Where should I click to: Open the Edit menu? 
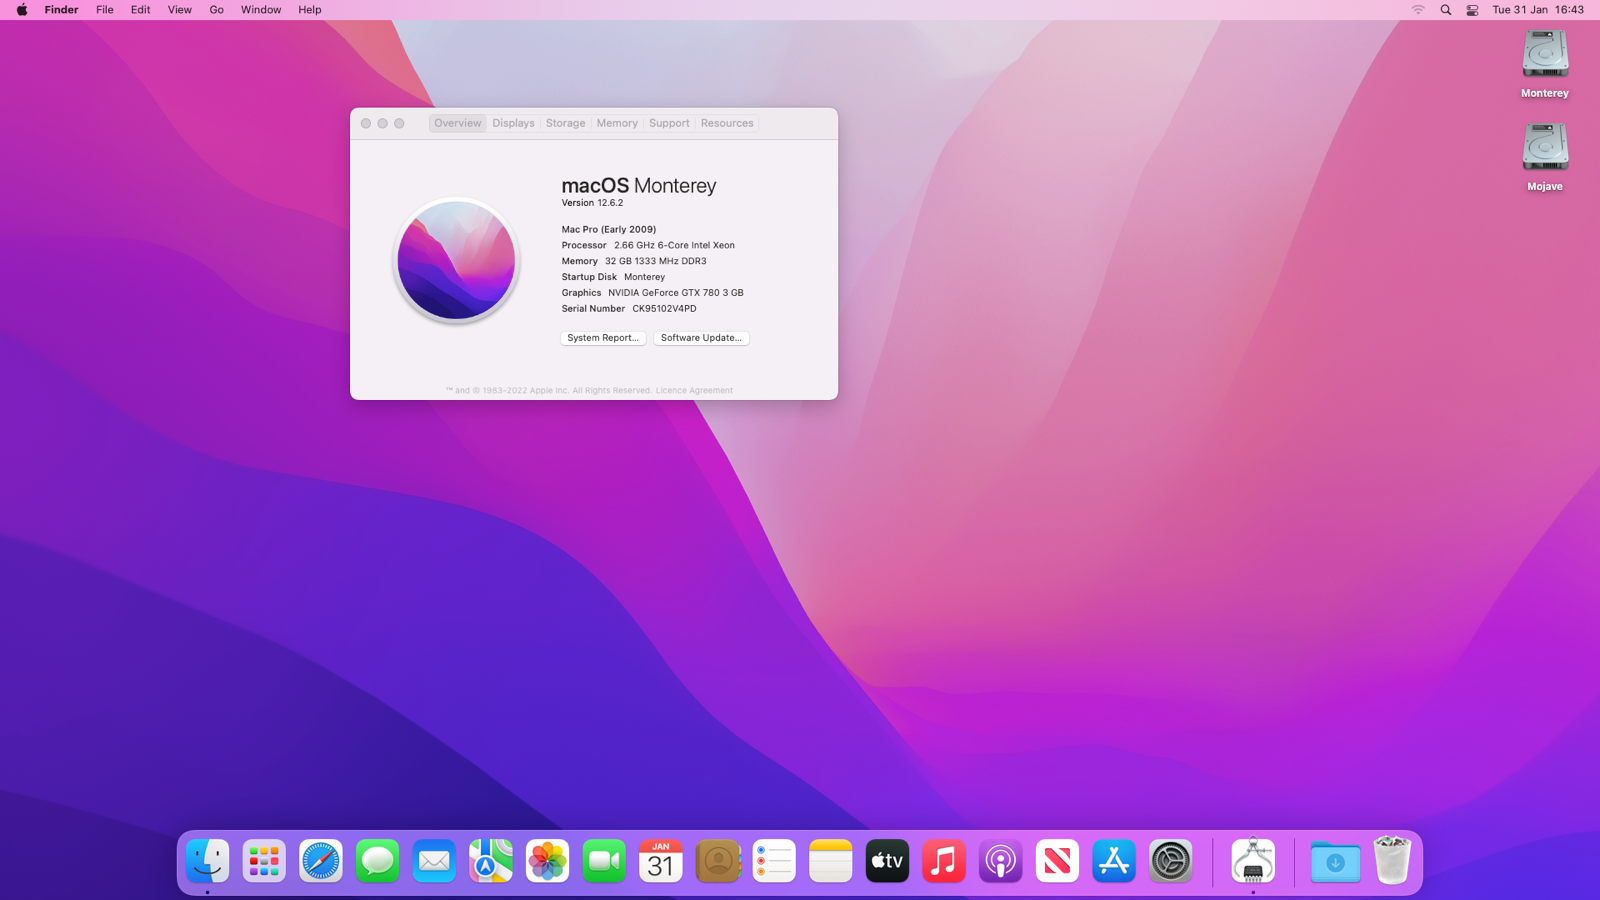tap(141, 10)
